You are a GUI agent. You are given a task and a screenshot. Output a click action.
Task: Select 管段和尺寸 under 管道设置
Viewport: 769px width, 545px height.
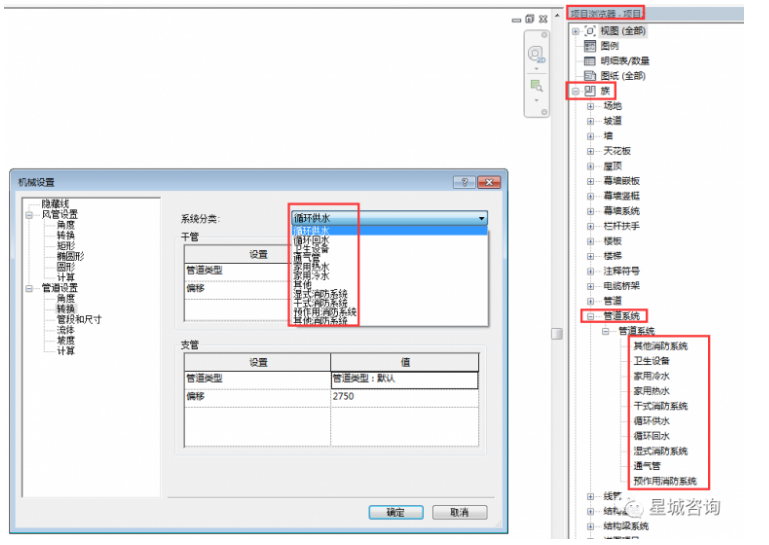pos(79,319)
